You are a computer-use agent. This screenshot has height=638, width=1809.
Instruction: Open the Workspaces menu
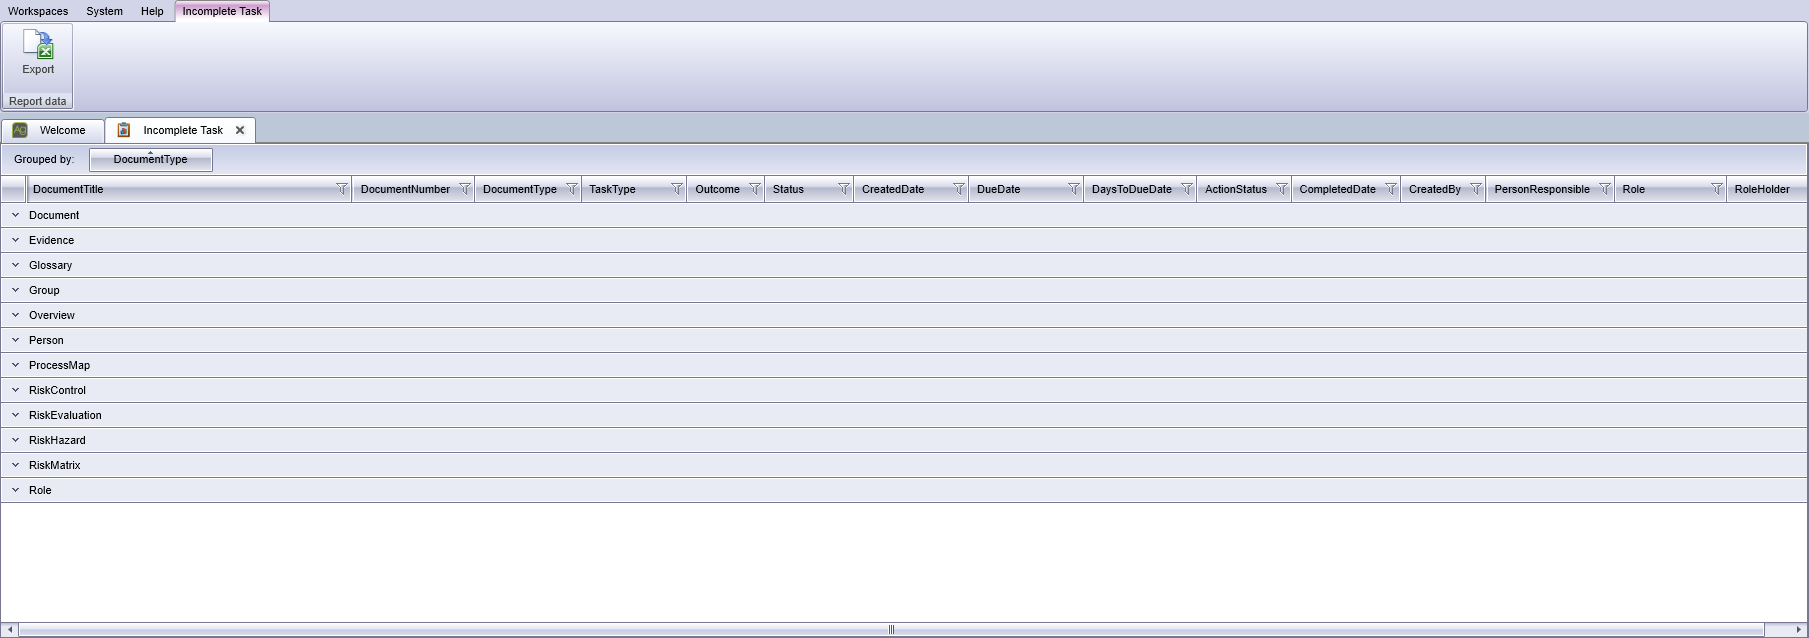tap(38, 11)
